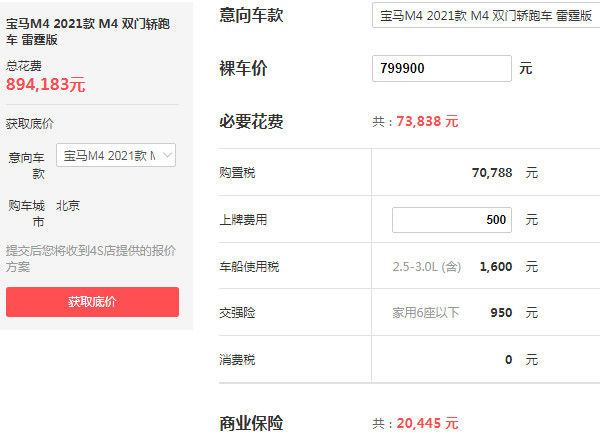Viewport: 600px width, 448px height.
Task: Click the 交强险 option 家用6座以下
Action: tap(426, 313)
